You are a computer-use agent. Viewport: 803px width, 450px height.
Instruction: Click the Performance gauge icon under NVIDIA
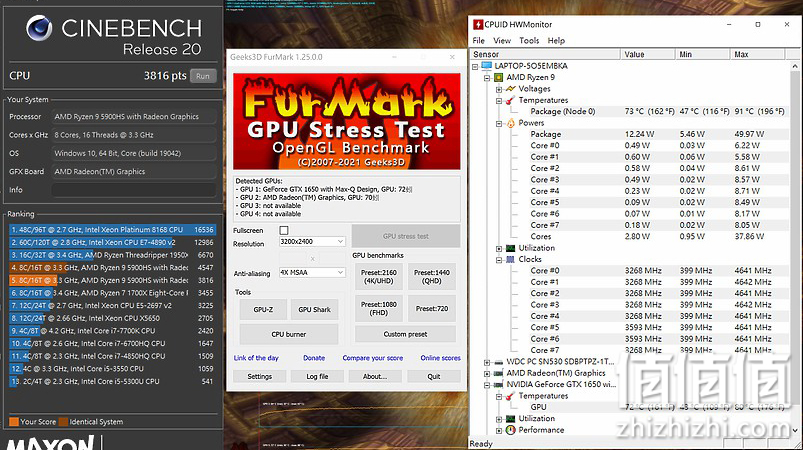click(511, 430)
